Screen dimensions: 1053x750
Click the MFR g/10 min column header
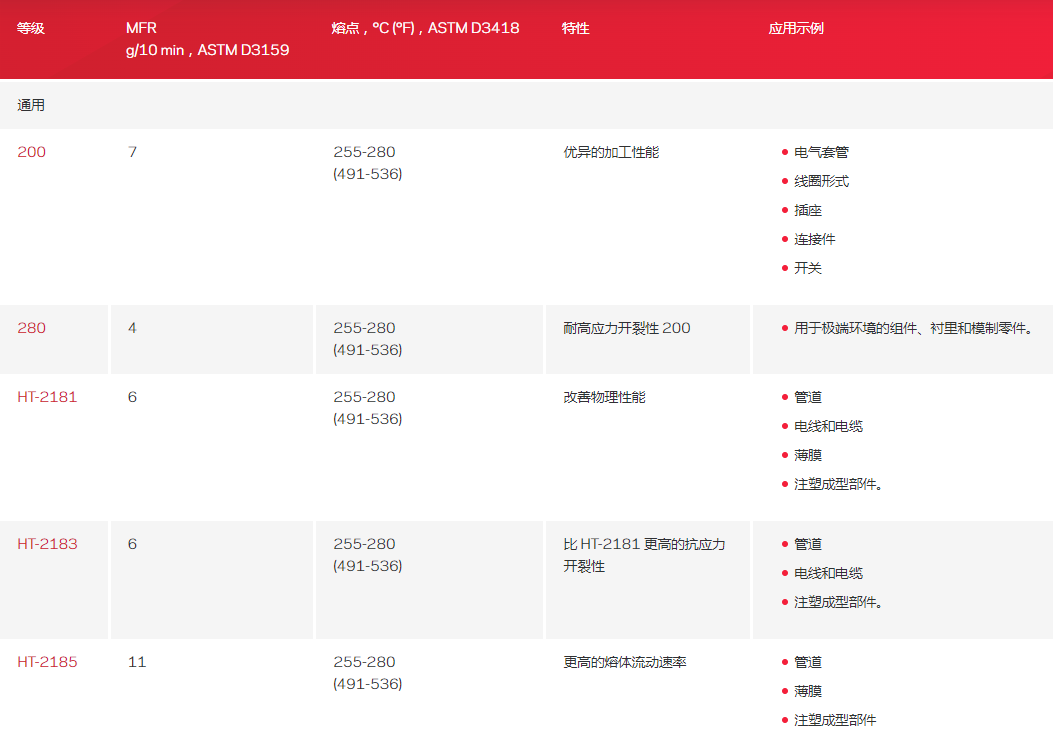(x=207, y=39)
